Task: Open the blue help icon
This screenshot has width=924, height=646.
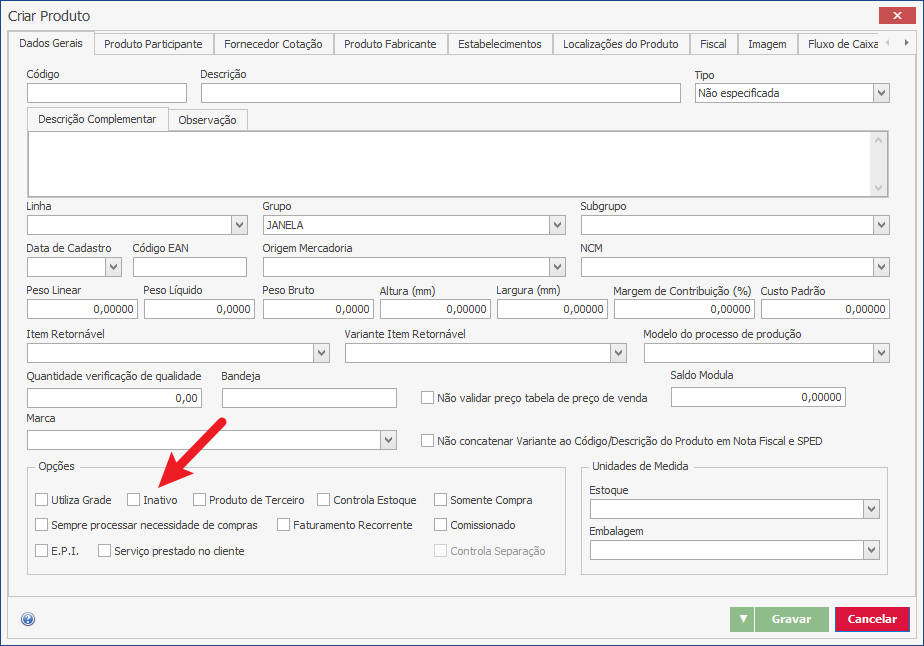Action: (28, 619)
